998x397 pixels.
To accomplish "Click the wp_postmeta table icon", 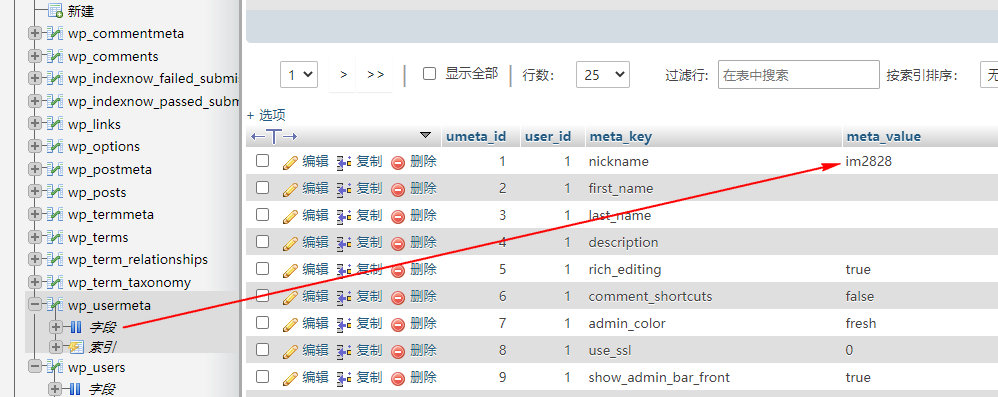I will coord(55,169).
